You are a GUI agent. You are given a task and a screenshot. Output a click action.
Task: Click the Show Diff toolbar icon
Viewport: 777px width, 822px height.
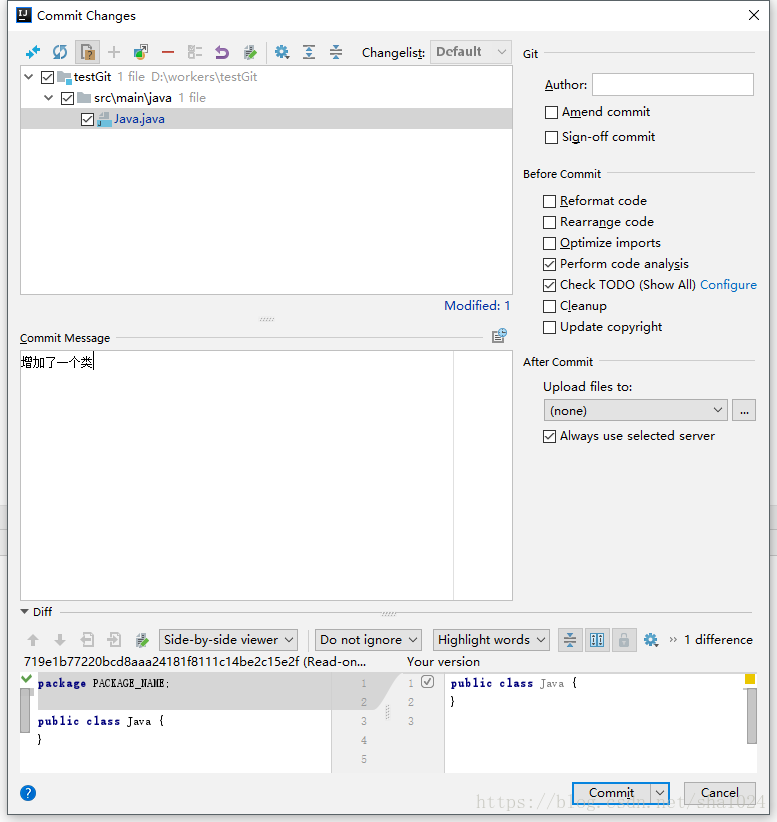(33, 52)
